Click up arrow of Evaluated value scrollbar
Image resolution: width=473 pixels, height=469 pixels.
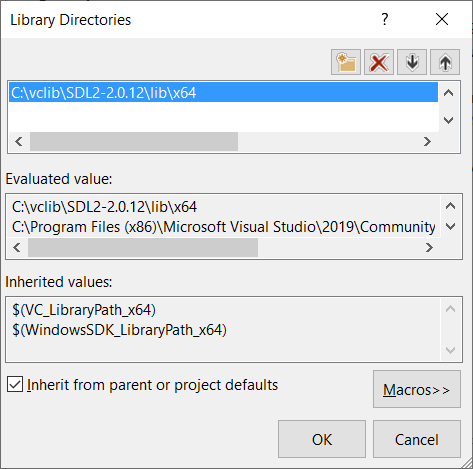point(450,206)
